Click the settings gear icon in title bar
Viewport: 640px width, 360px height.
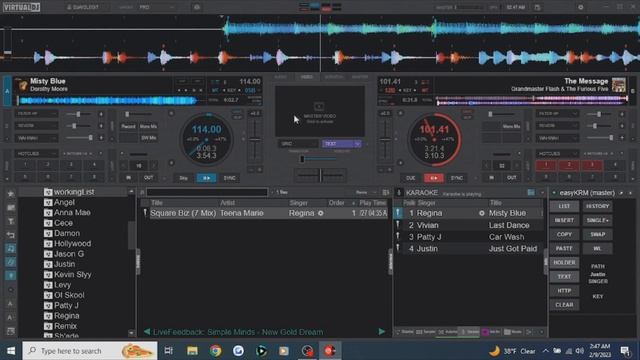tap(580, 7)
